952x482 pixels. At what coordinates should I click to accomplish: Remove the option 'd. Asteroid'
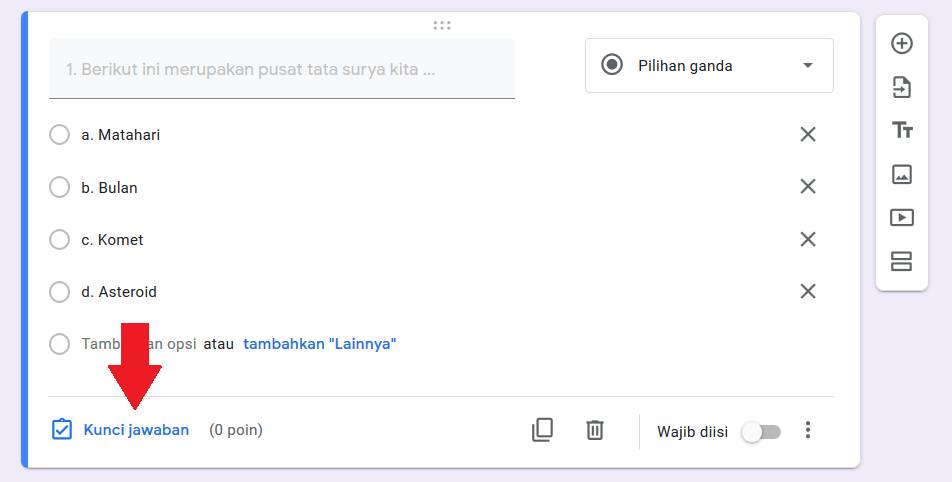[808, 291]
